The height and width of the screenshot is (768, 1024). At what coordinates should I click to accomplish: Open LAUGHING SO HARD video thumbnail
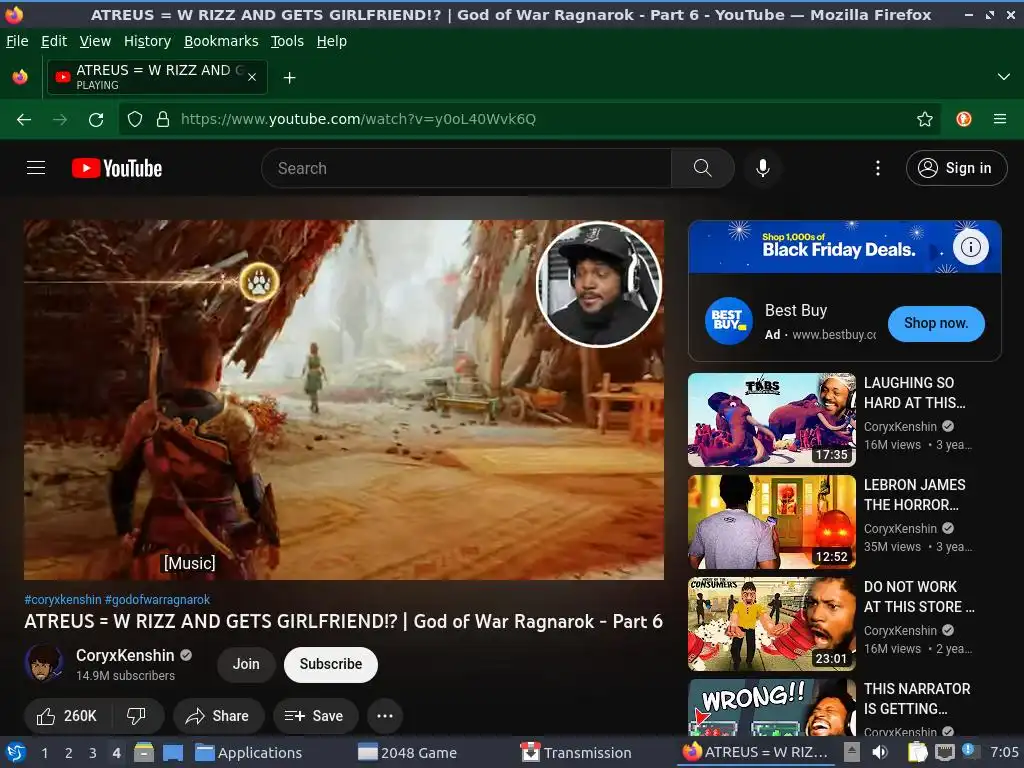pos(771,419)
